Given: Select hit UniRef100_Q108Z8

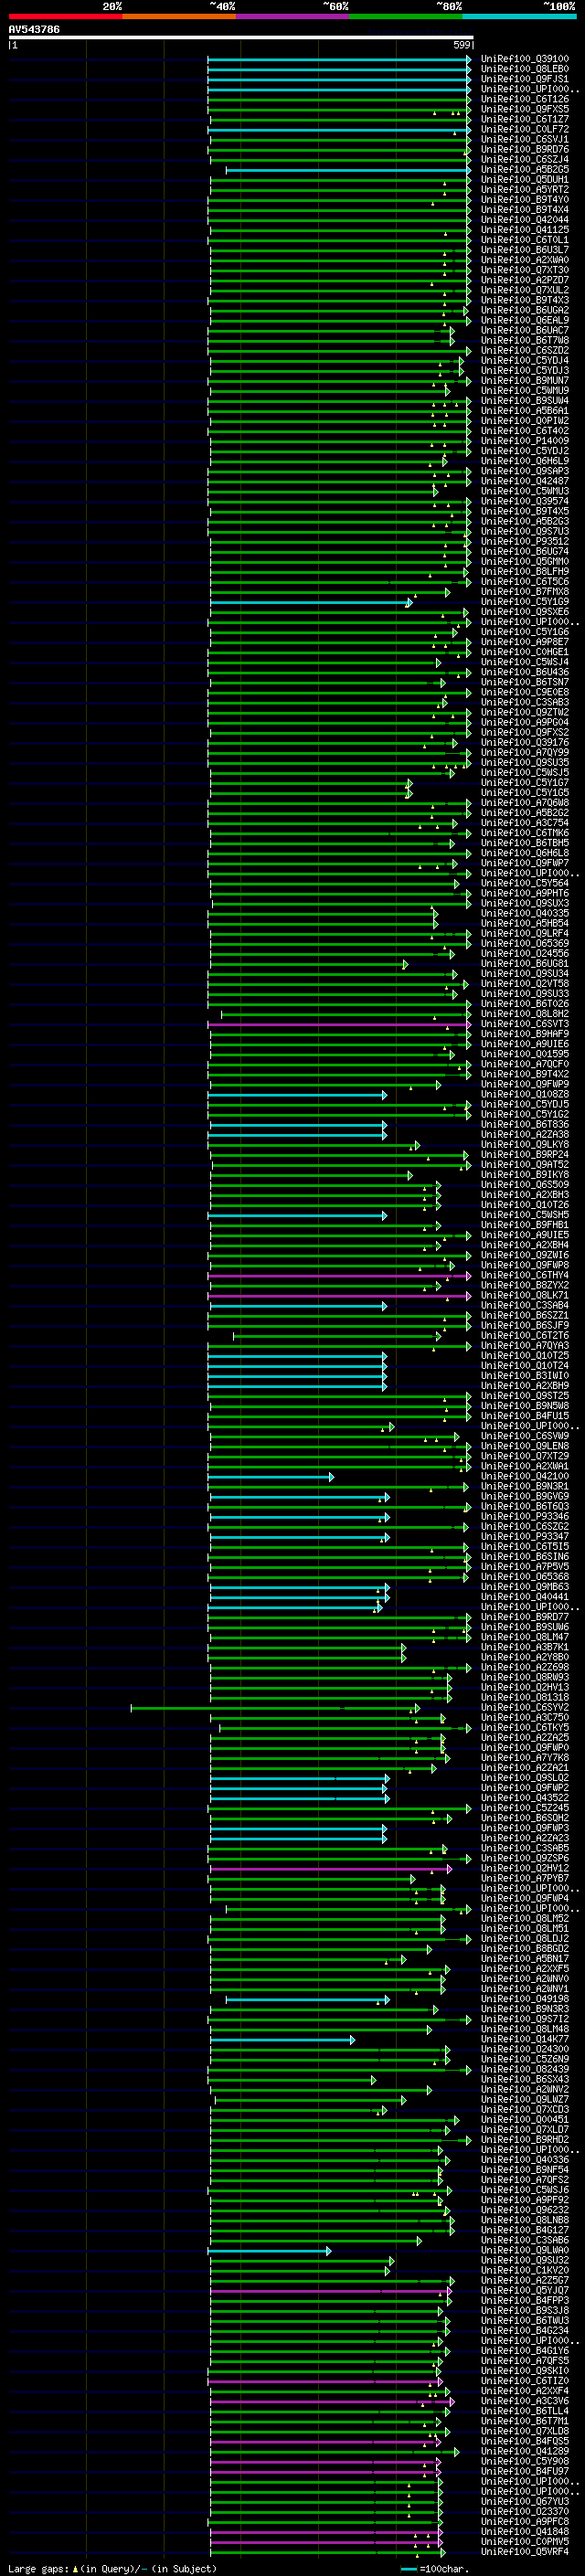Looking at the screenshot, I should coord(525,1095).
